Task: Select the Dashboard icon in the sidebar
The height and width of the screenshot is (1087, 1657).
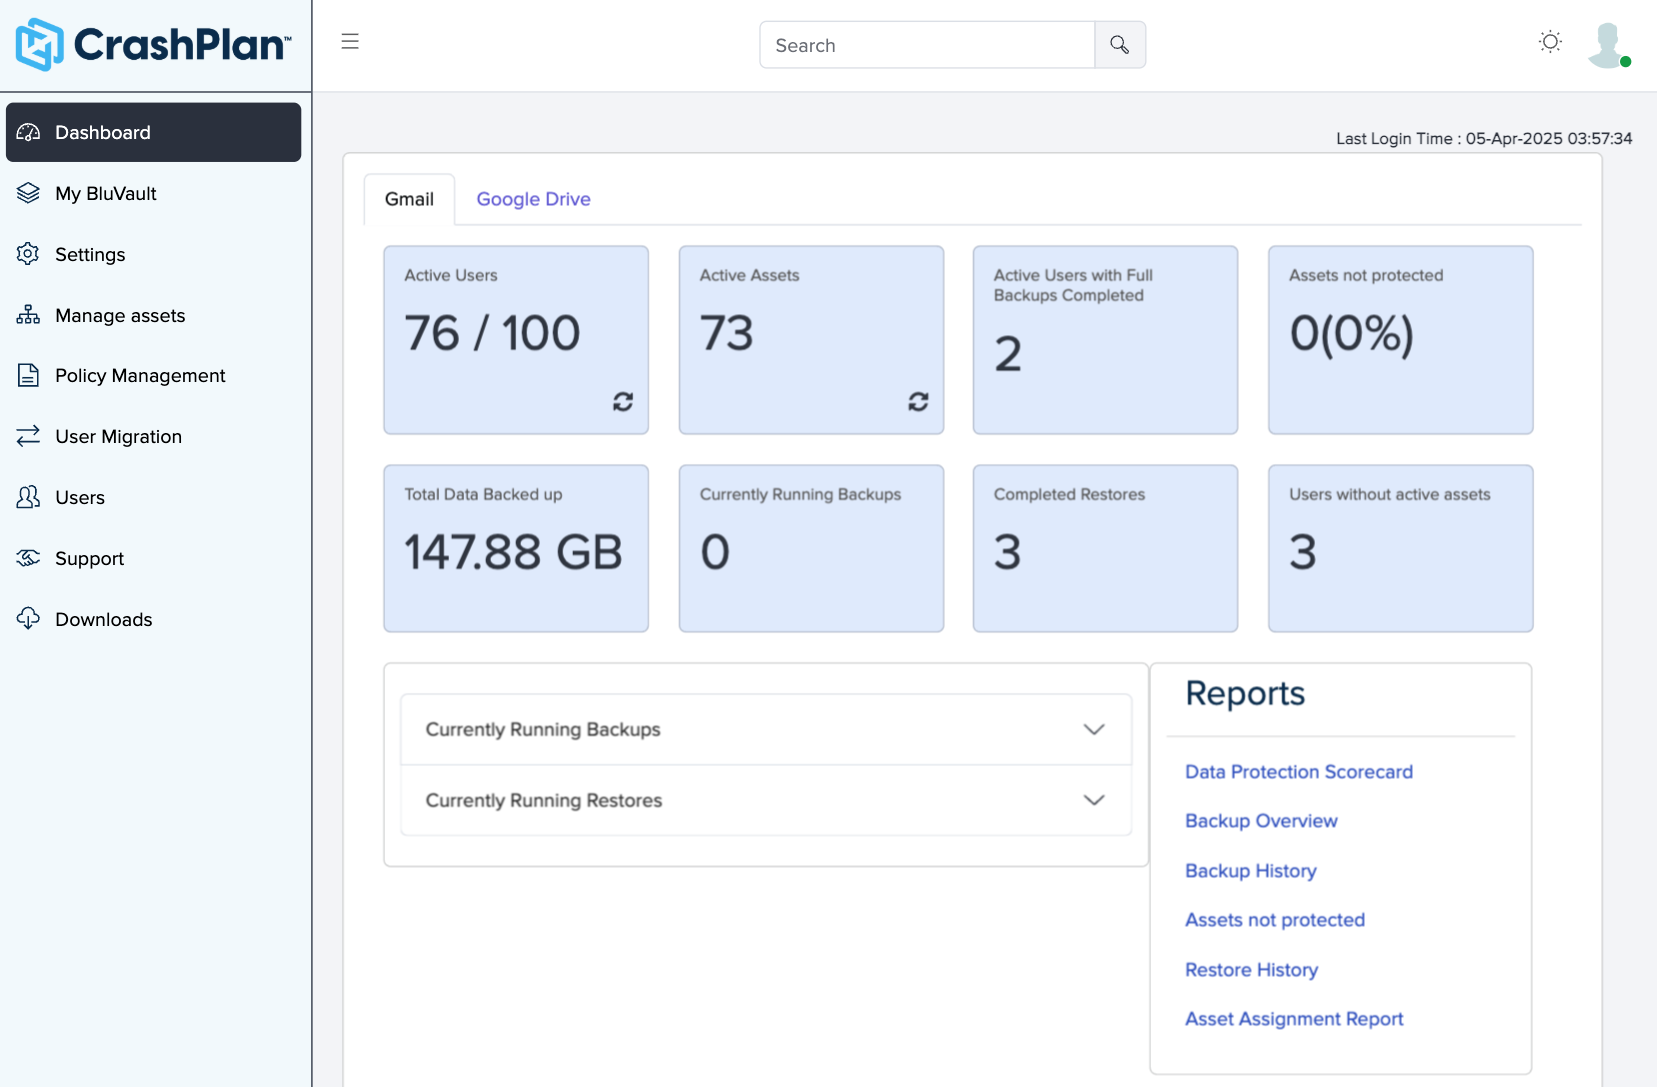Action: pos(27,131)
